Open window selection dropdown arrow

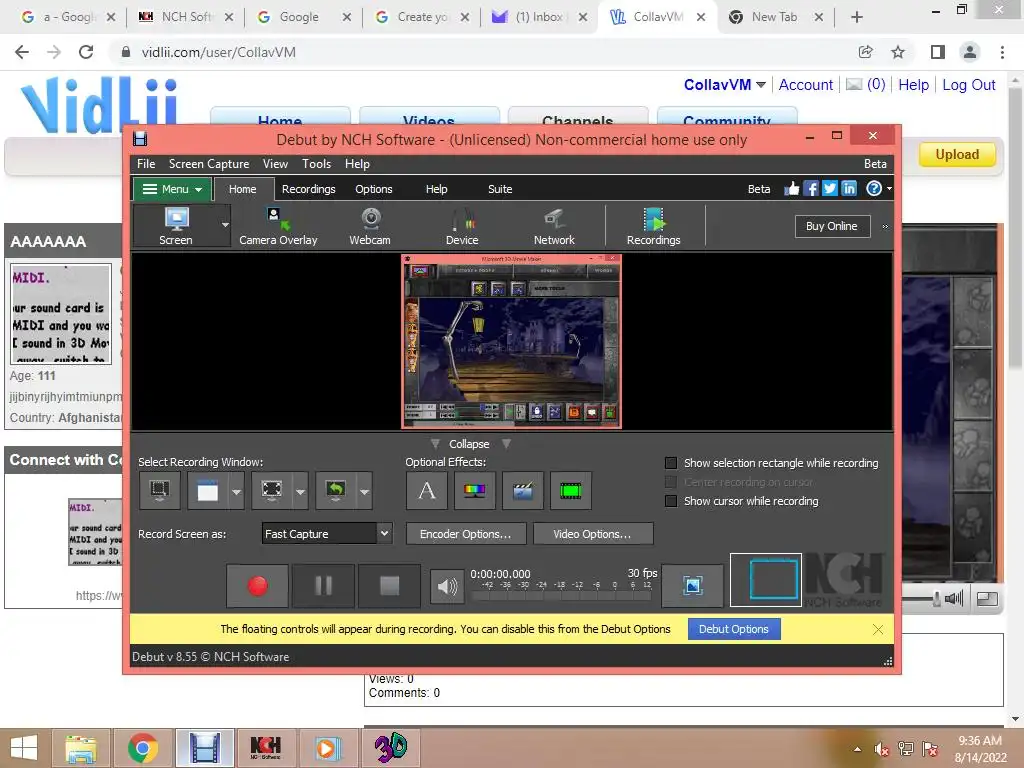(236, 491)
